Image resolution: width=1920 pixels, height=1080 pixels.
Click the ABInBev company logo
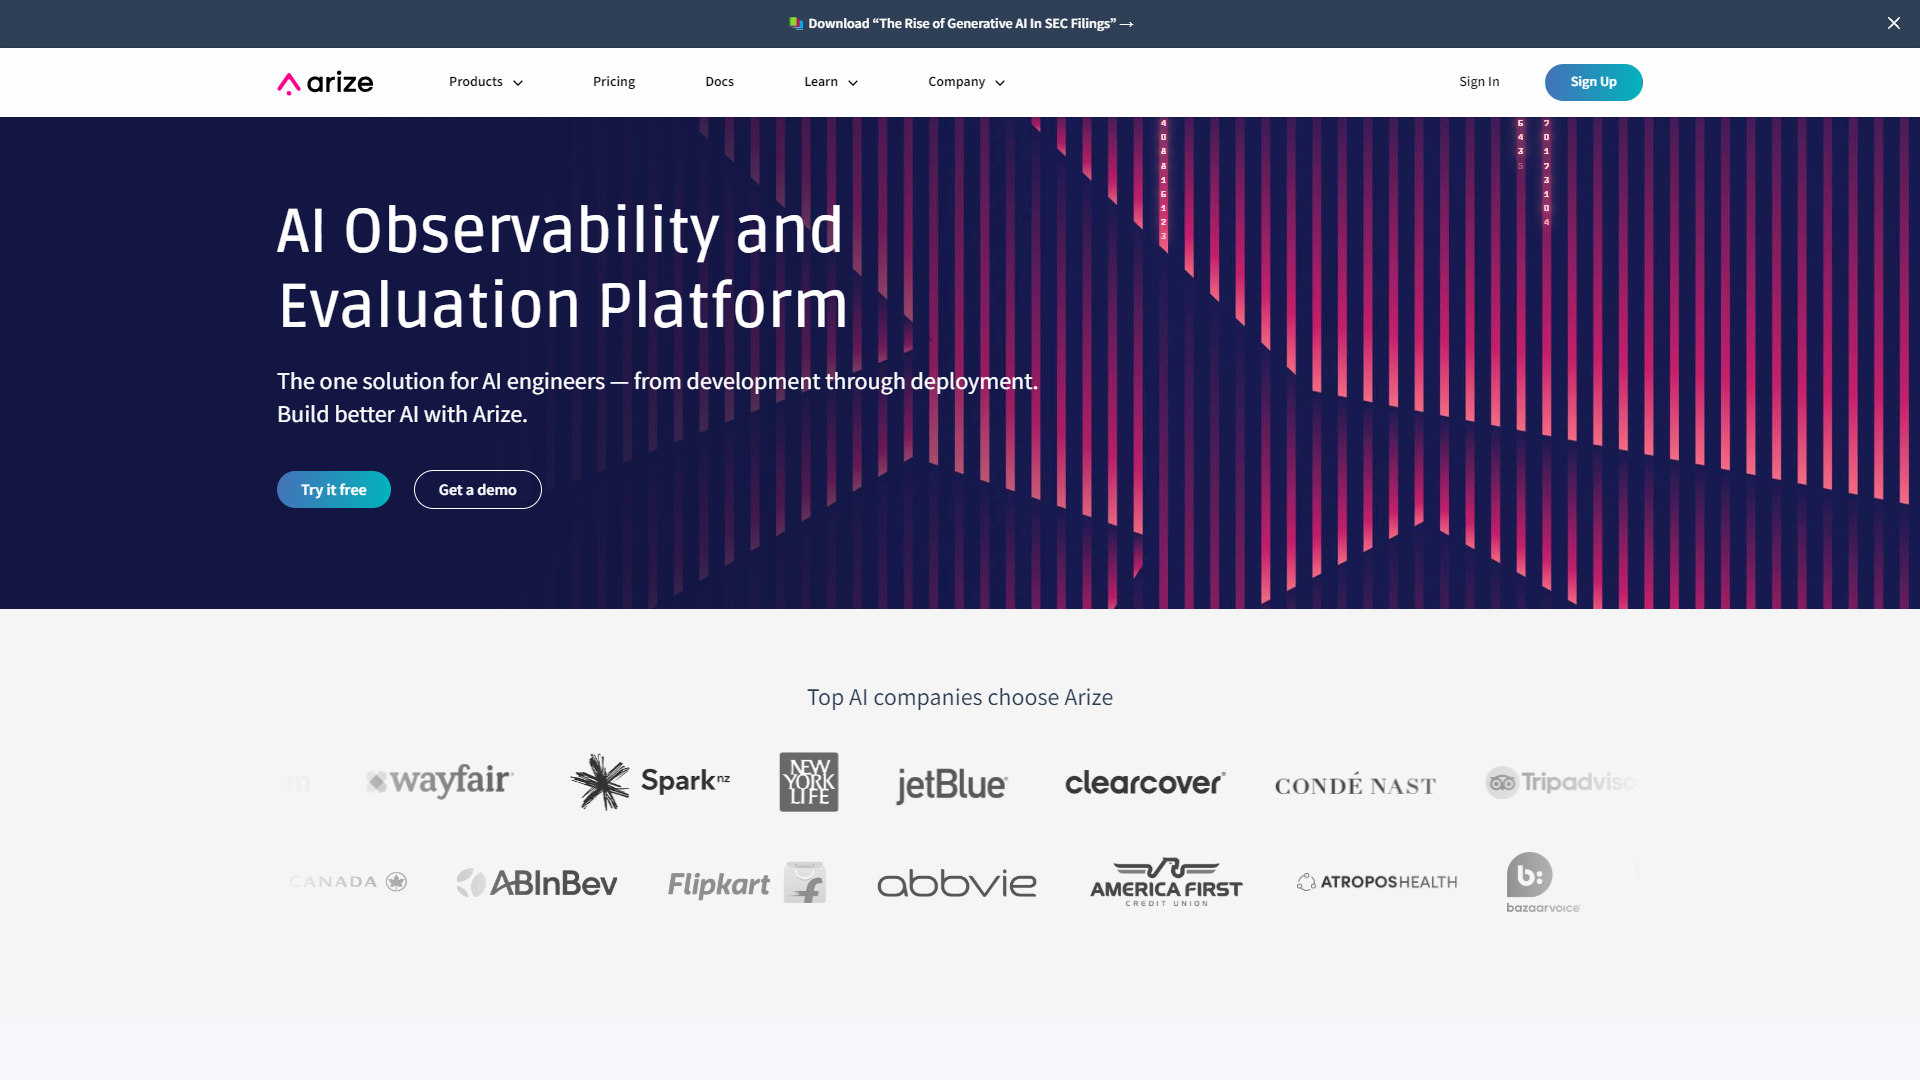(537, 881)
